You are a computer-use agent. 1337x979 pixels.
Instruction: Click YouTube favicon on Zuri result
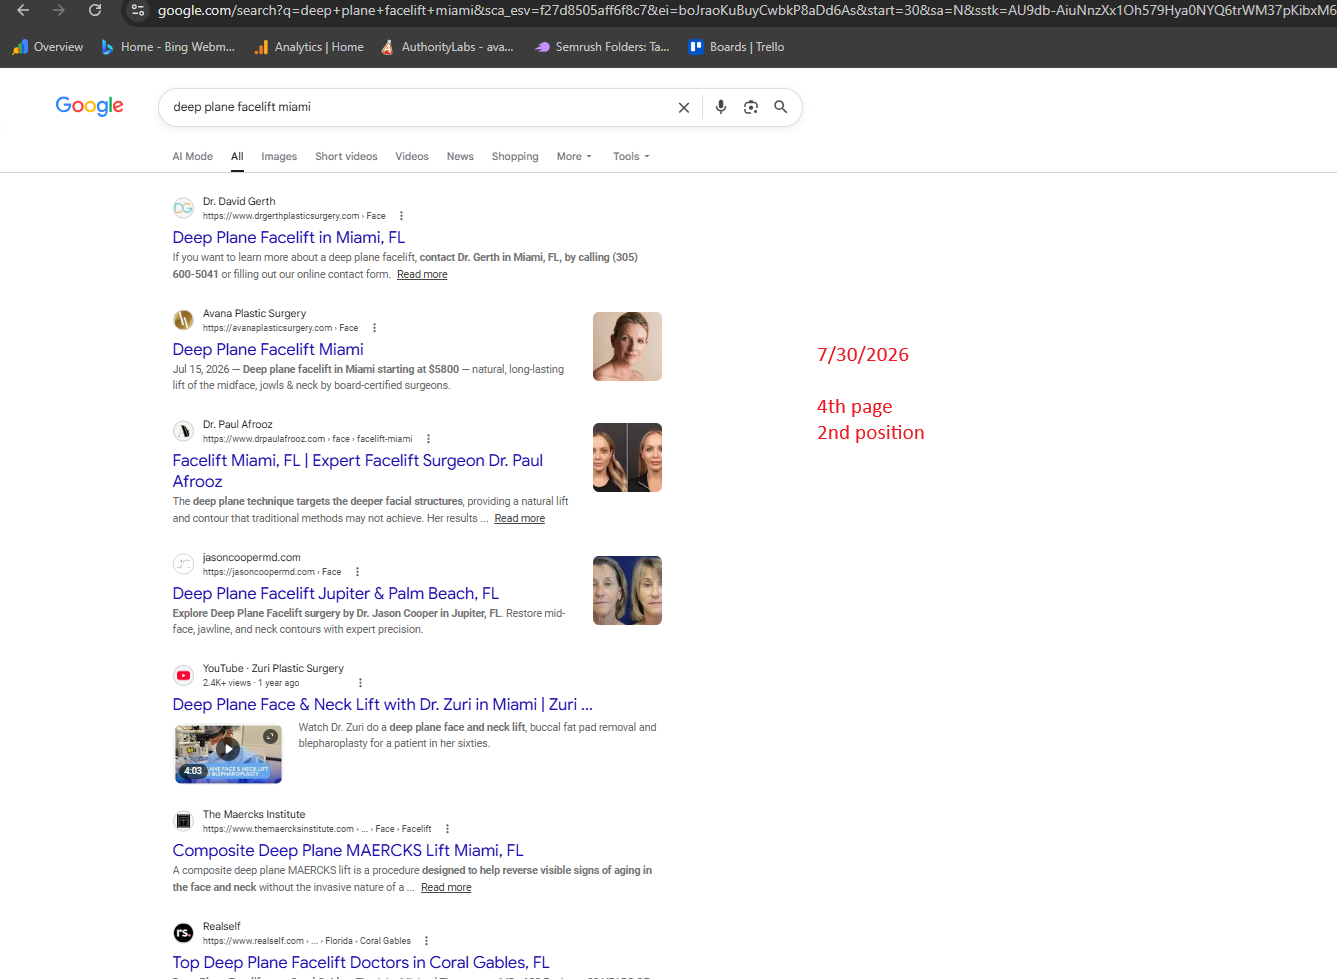183,675
